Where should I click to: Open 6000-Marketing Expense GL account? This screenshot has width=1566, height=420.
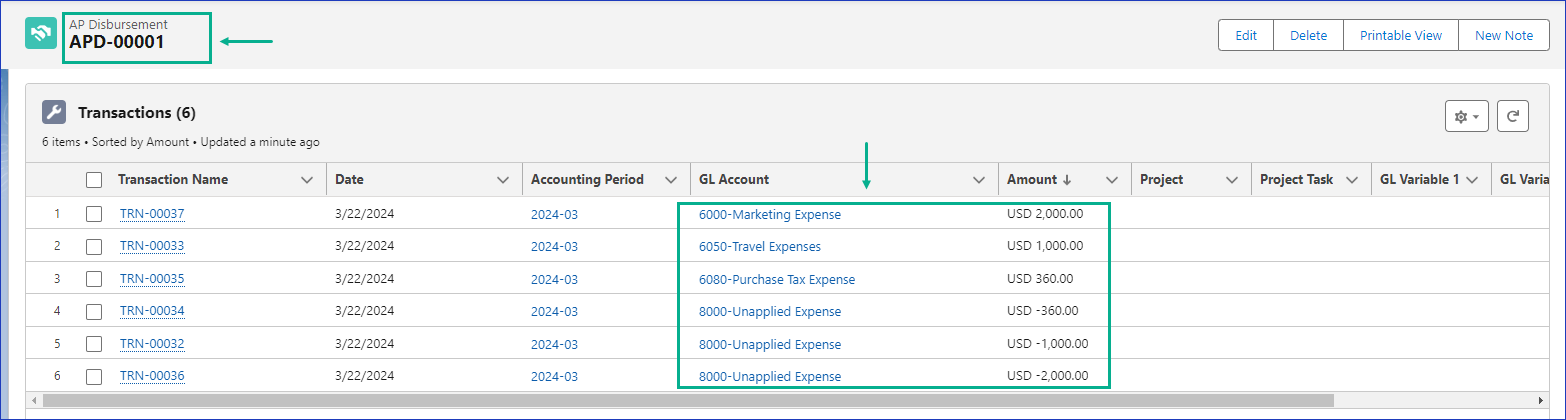(770, 214)
